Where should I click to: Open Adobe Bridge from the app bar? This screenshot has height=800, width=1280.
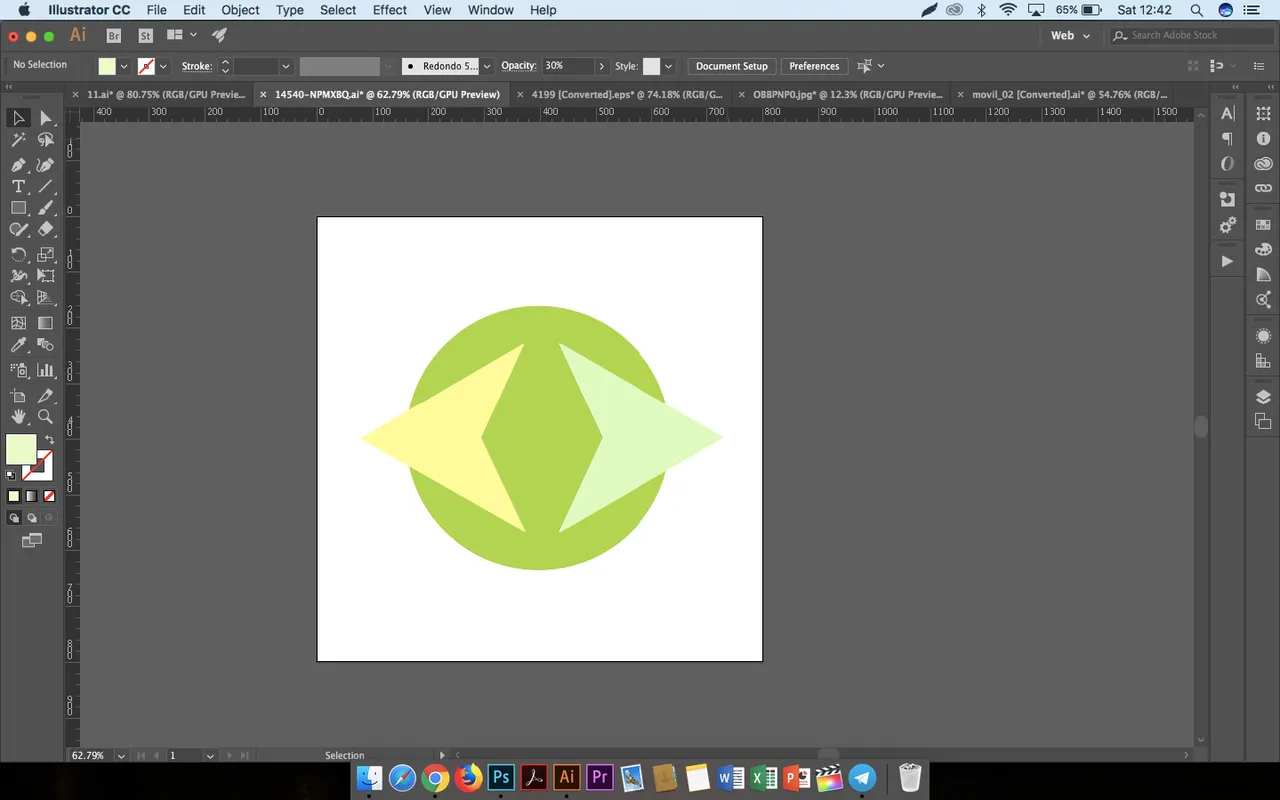click(114, 35)
